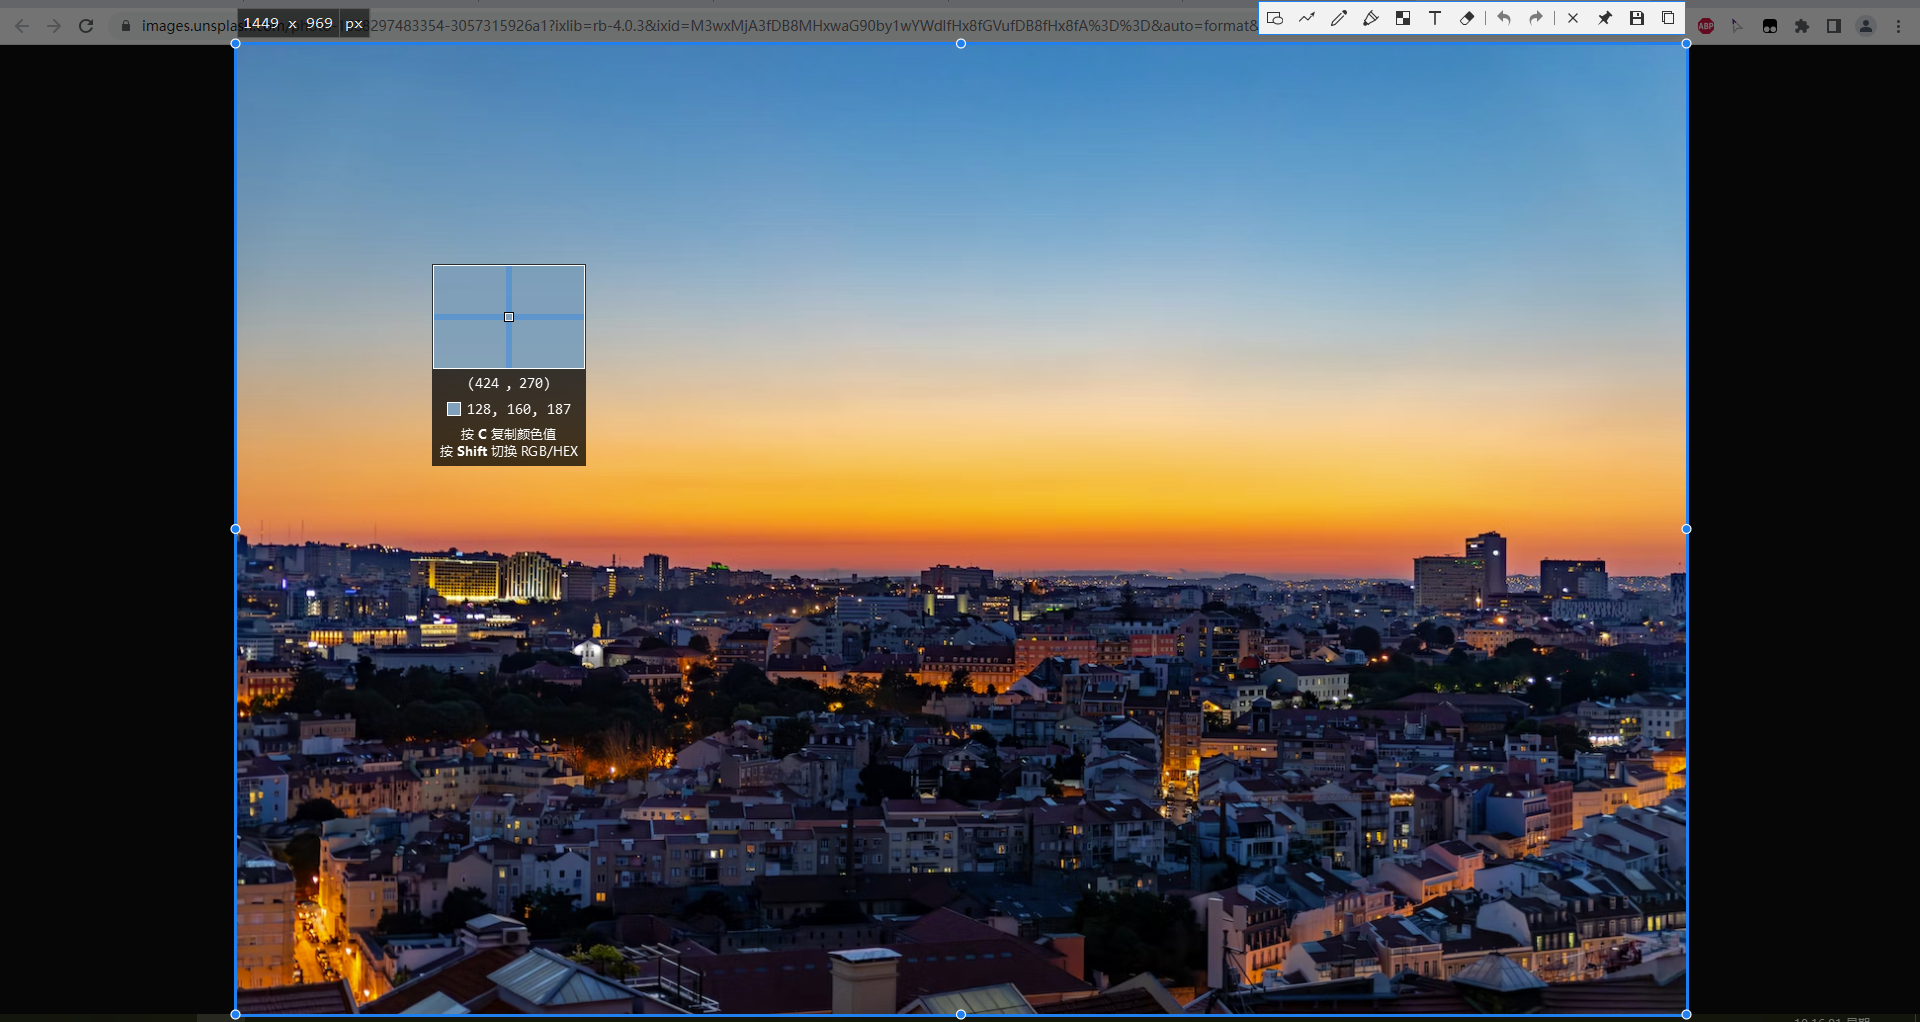Save the screenshot to file
Image resolution: width=1920 pixels, height=1022 pixels.
point(1637,18)
